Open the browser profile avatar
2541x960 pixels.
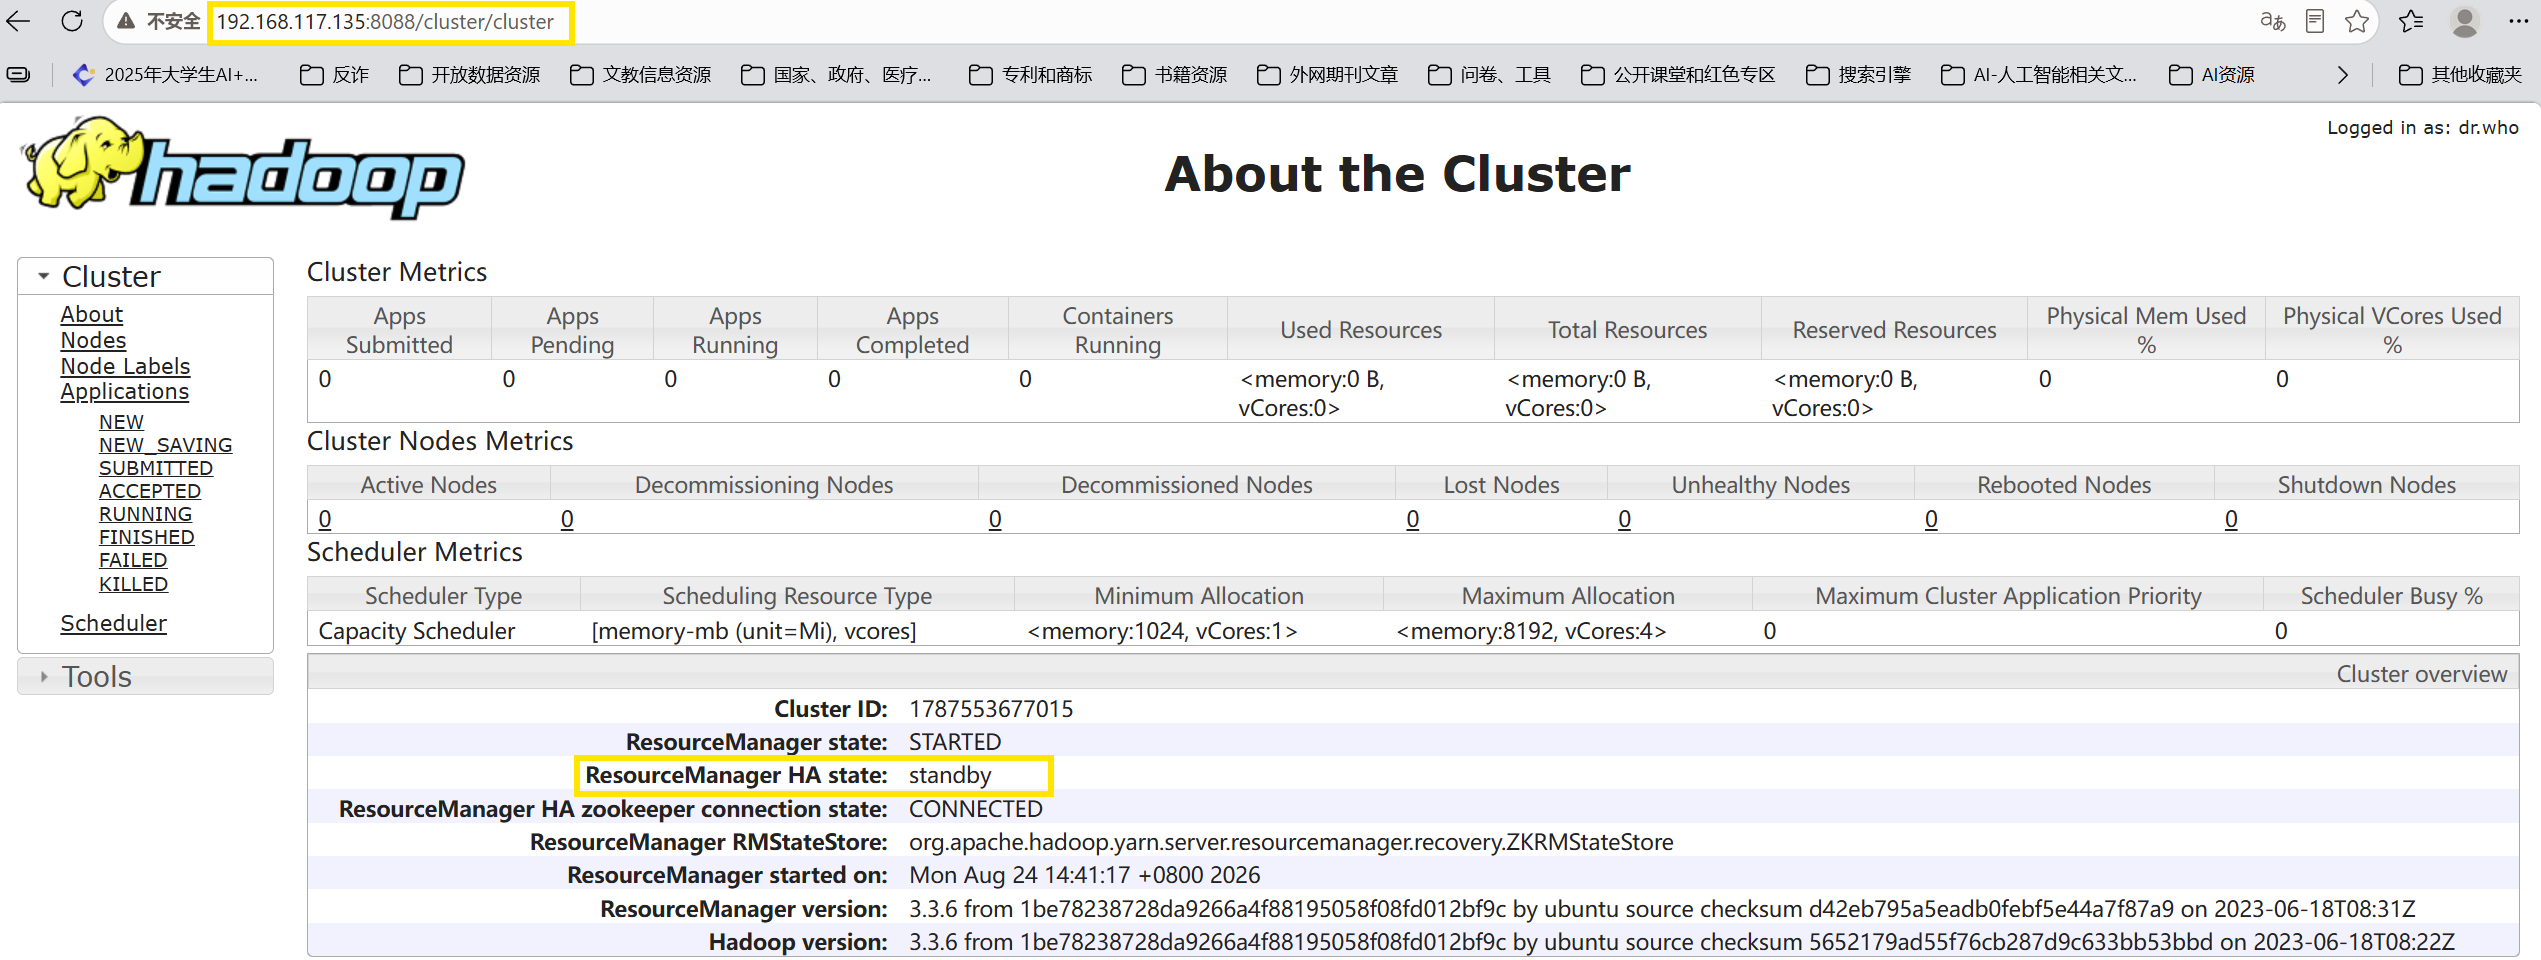[x=2465, y=21]
